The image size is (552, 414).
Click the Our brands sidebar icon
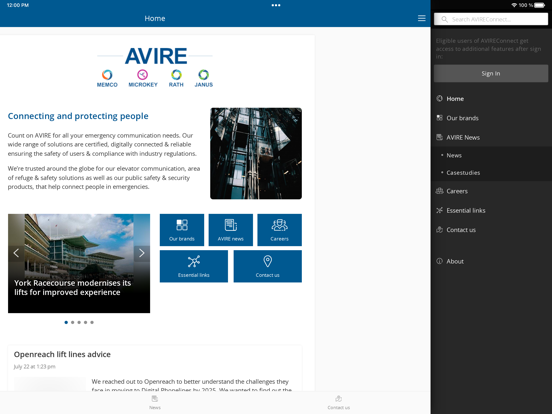439,118
